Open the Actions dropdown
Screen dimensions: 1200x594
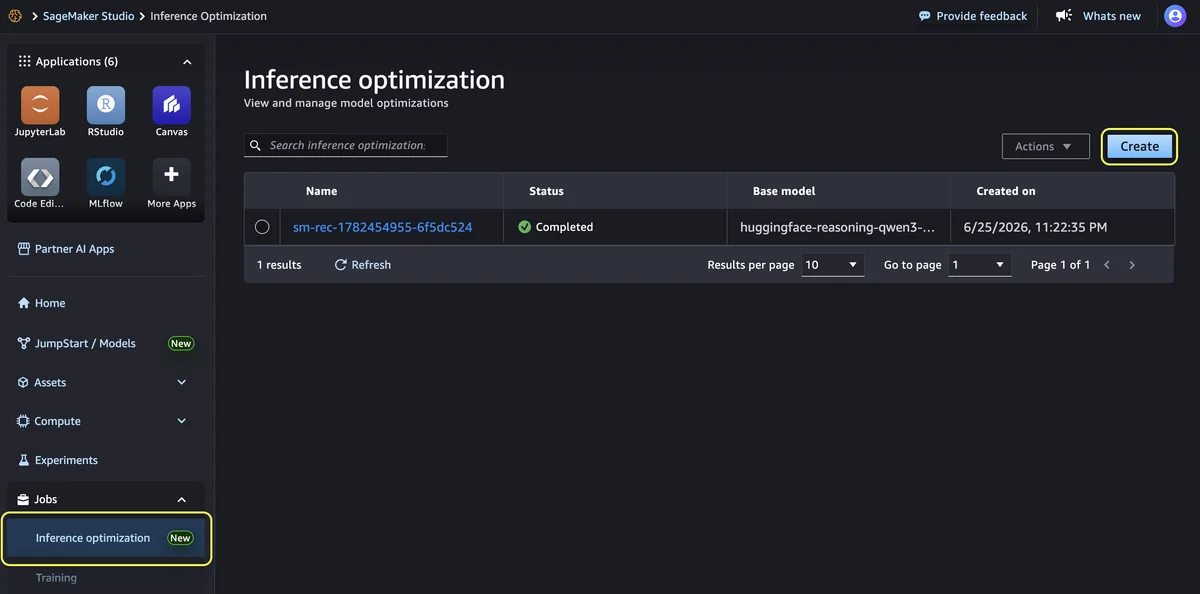tap(1045, 146)
